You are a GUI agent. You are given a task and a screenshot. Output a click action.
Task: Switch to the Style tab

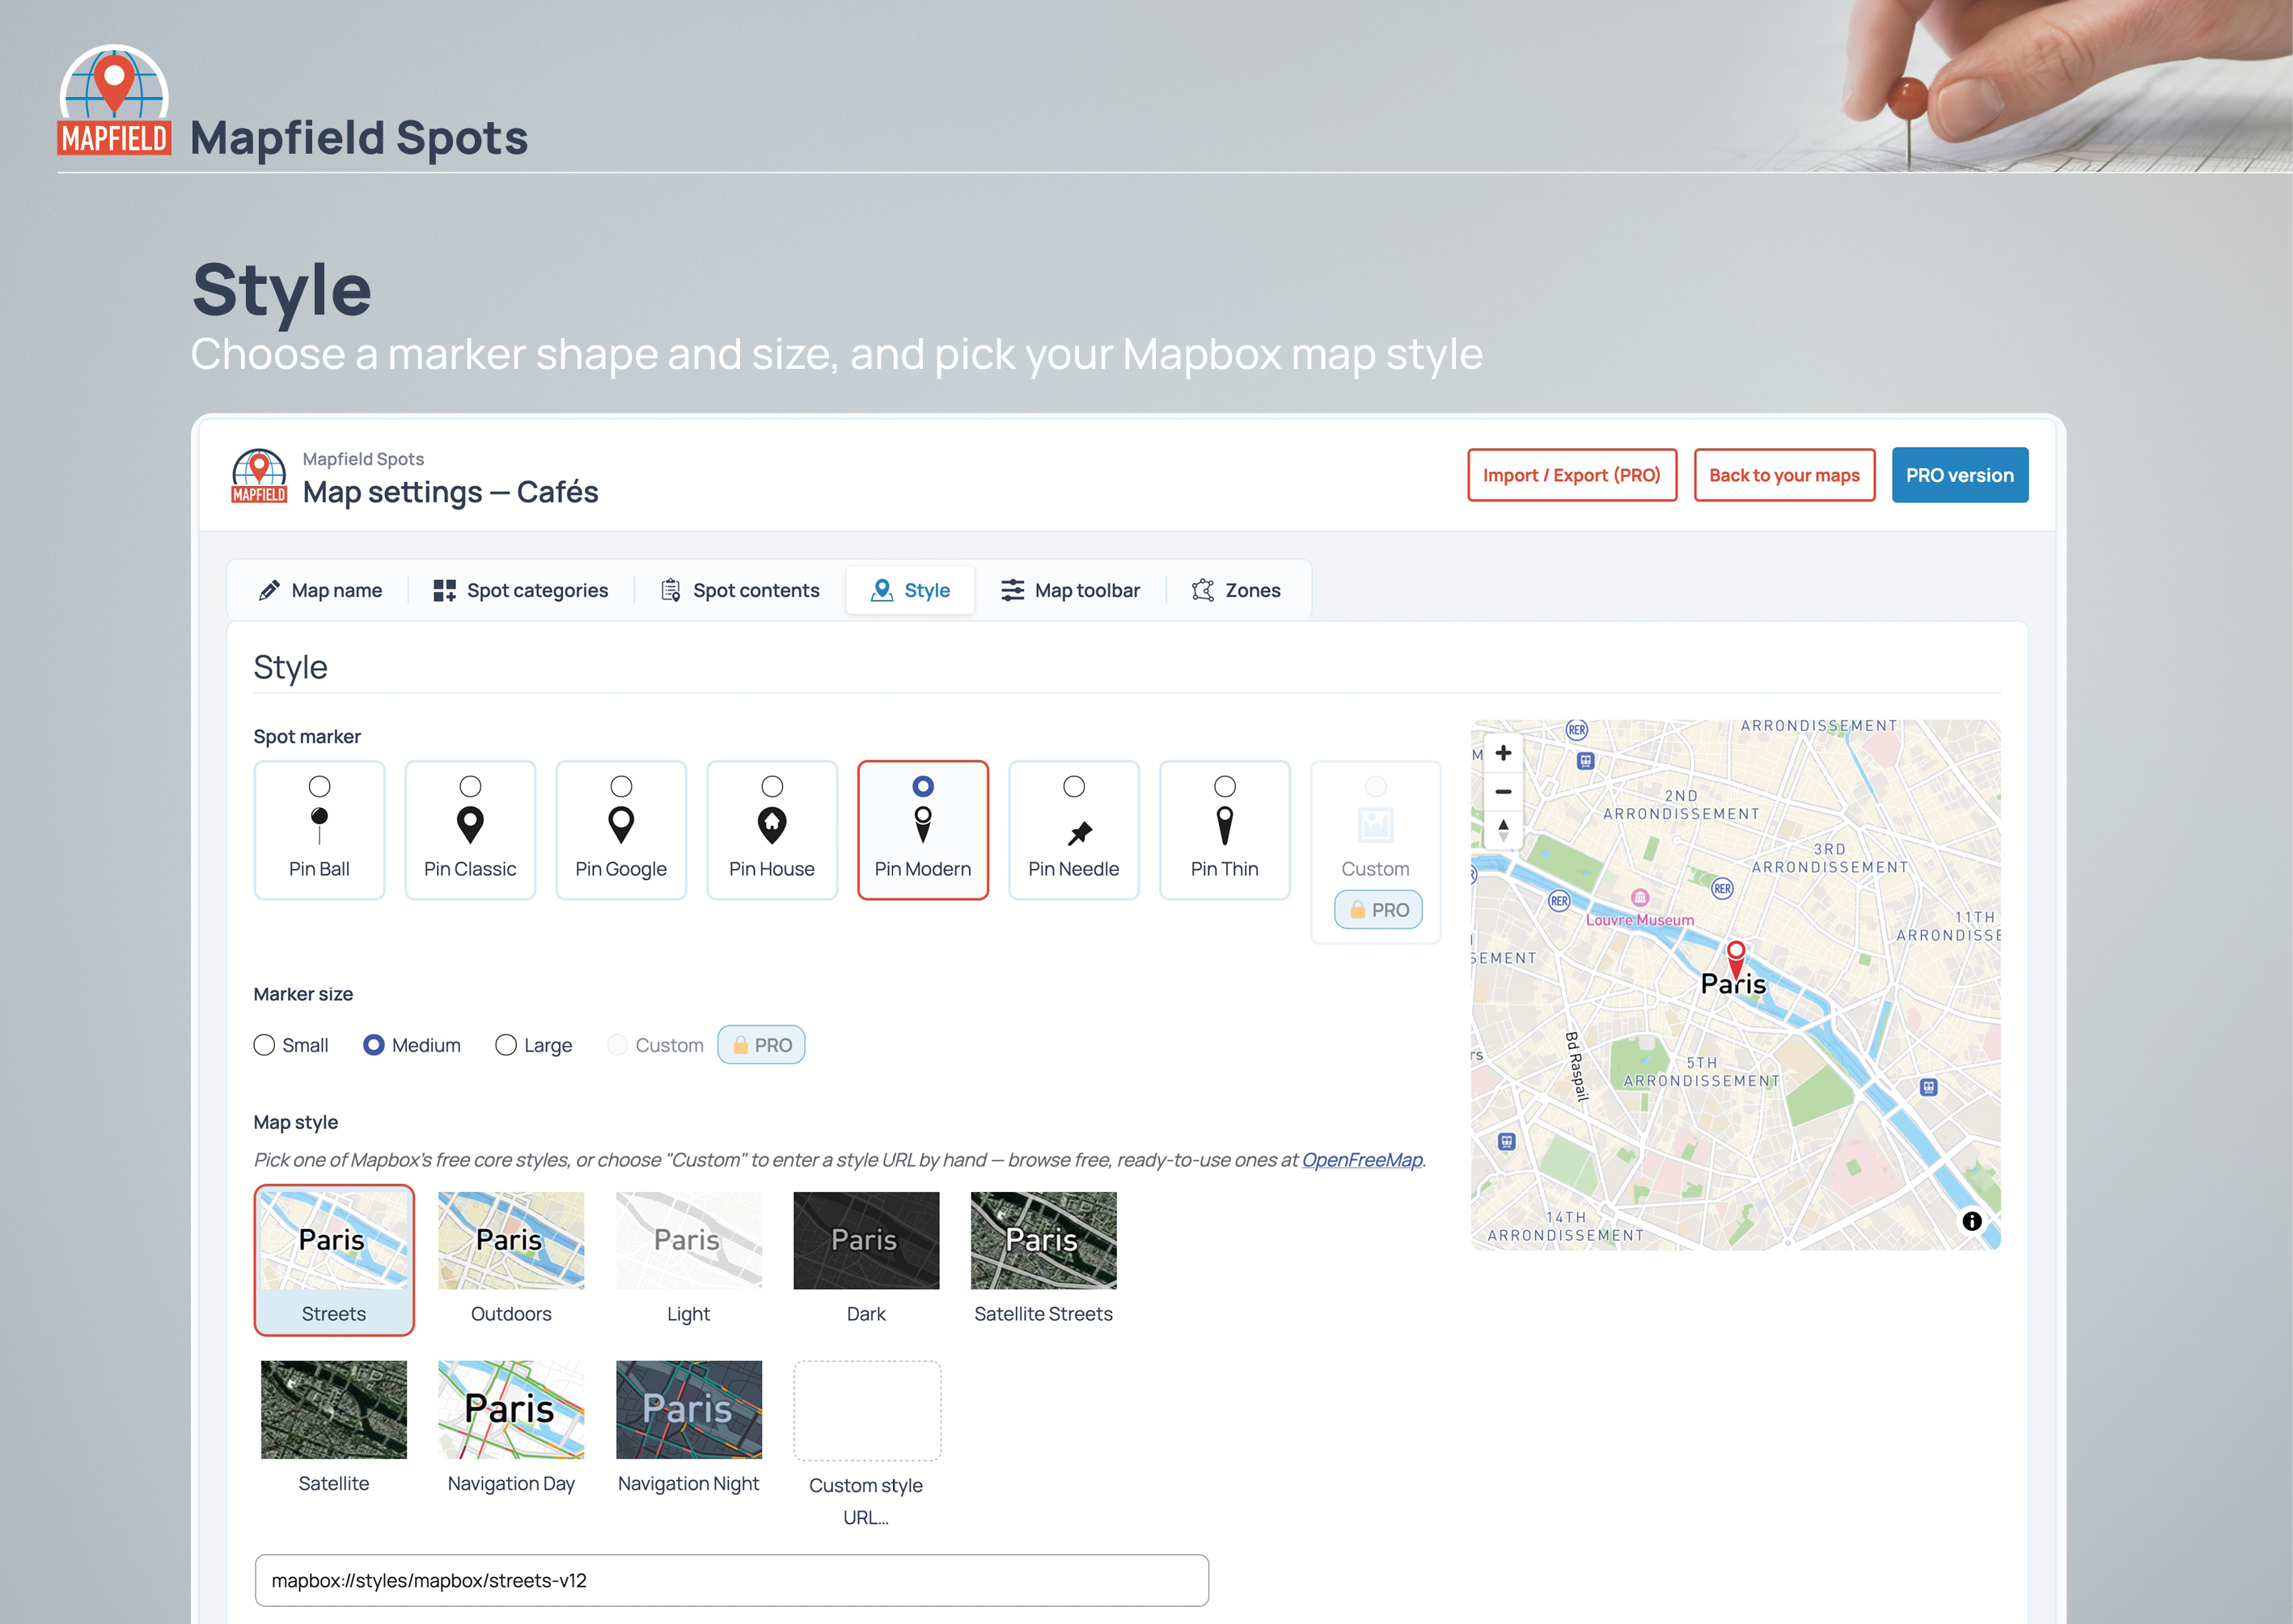(x=910, y=590)
